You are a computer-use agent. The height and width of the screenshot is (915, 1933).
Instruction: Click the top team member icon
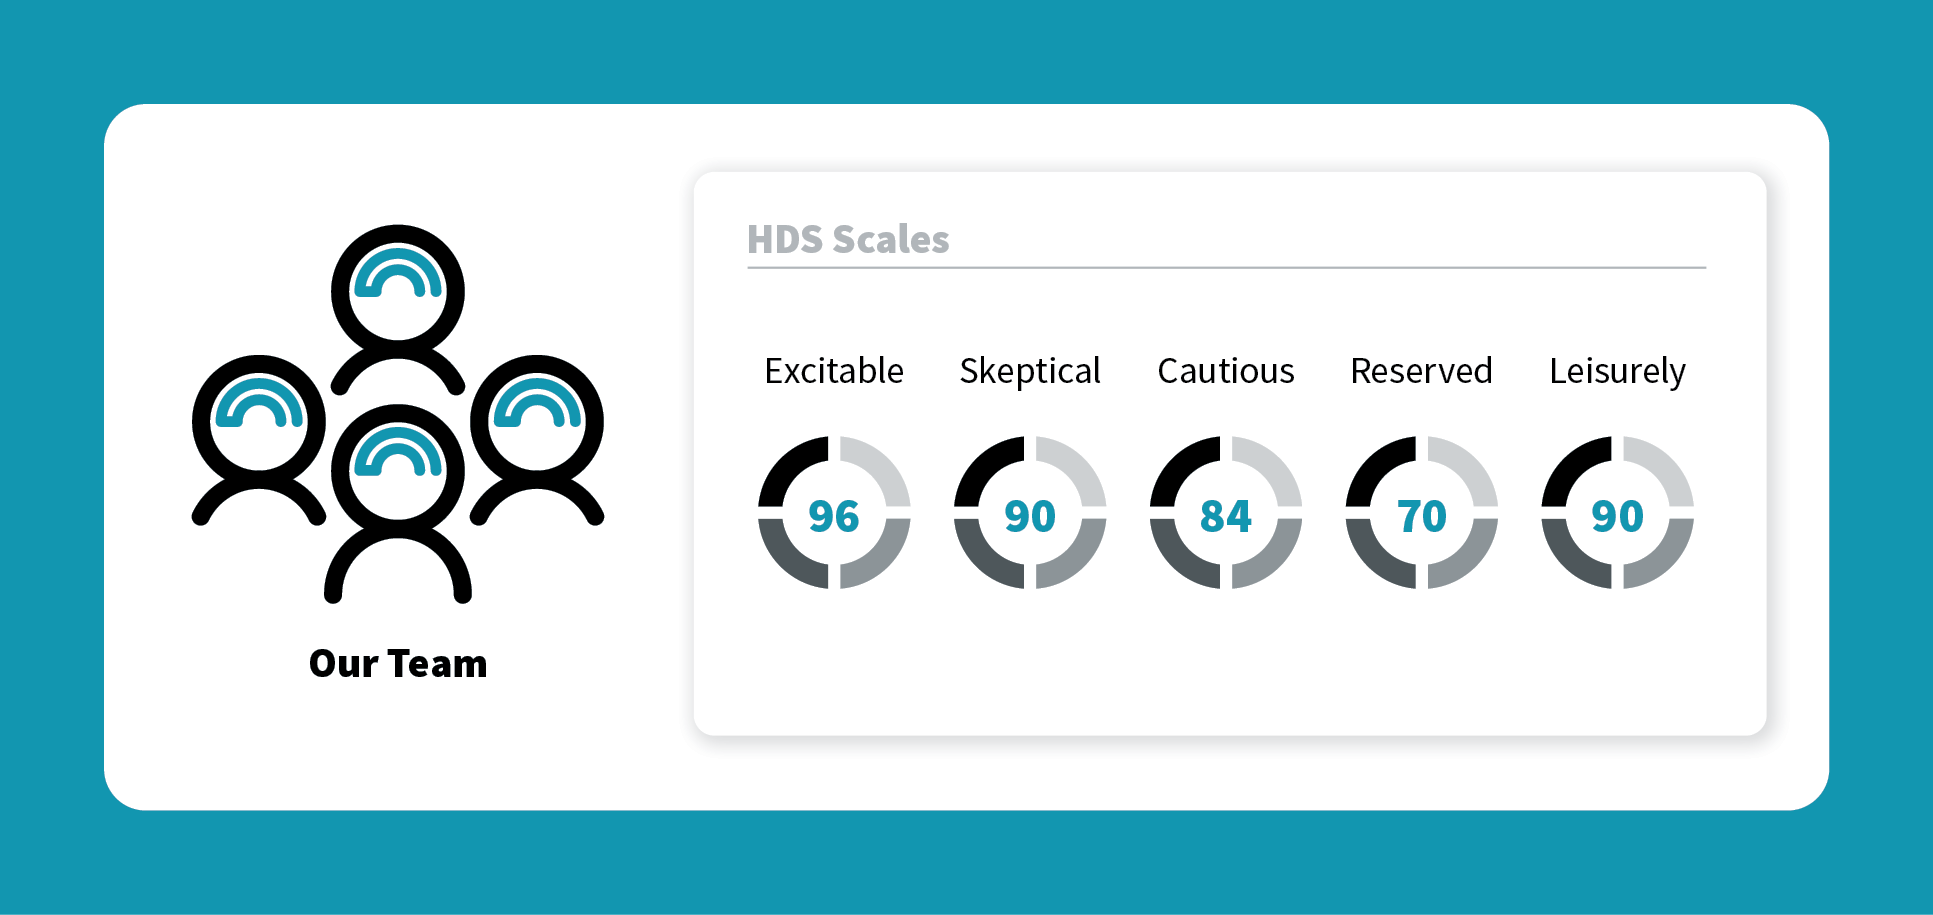point(398,308)
